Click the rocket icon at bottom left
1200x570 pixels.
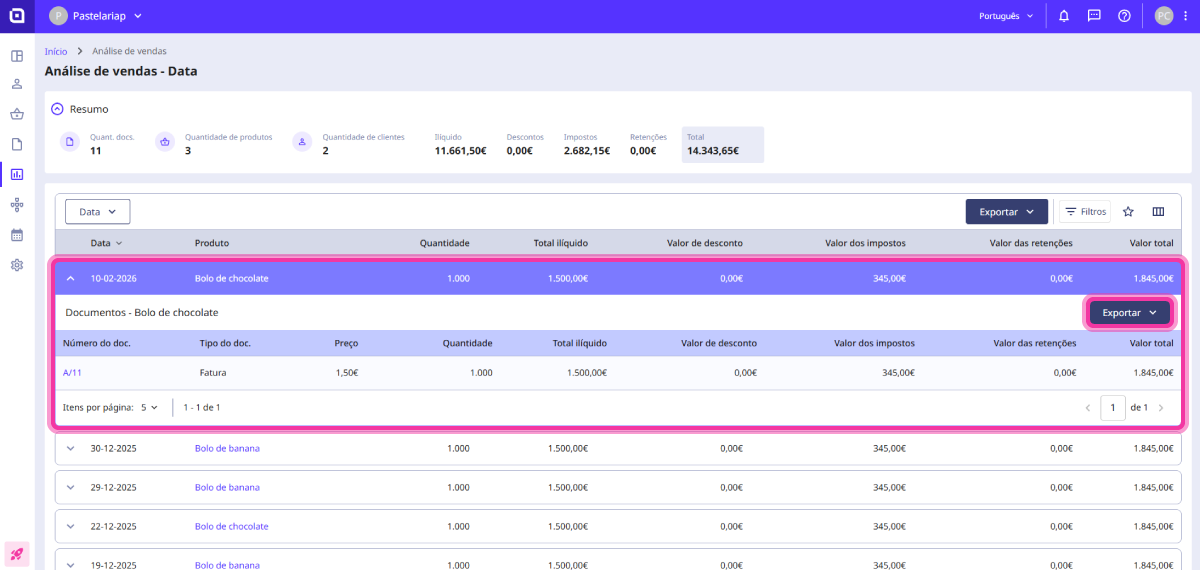click(x=17, y=553)
